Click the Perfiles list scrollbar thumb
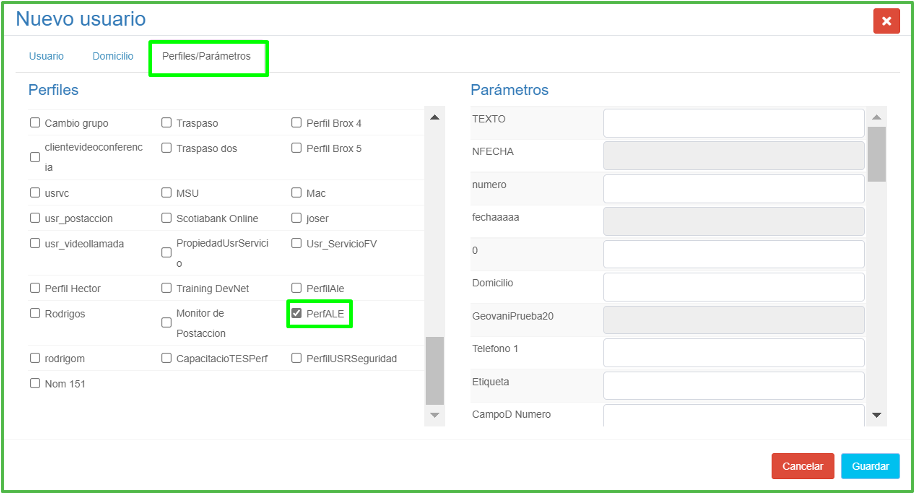This screenshot has width=914, height=494. (x=434, y=370)
